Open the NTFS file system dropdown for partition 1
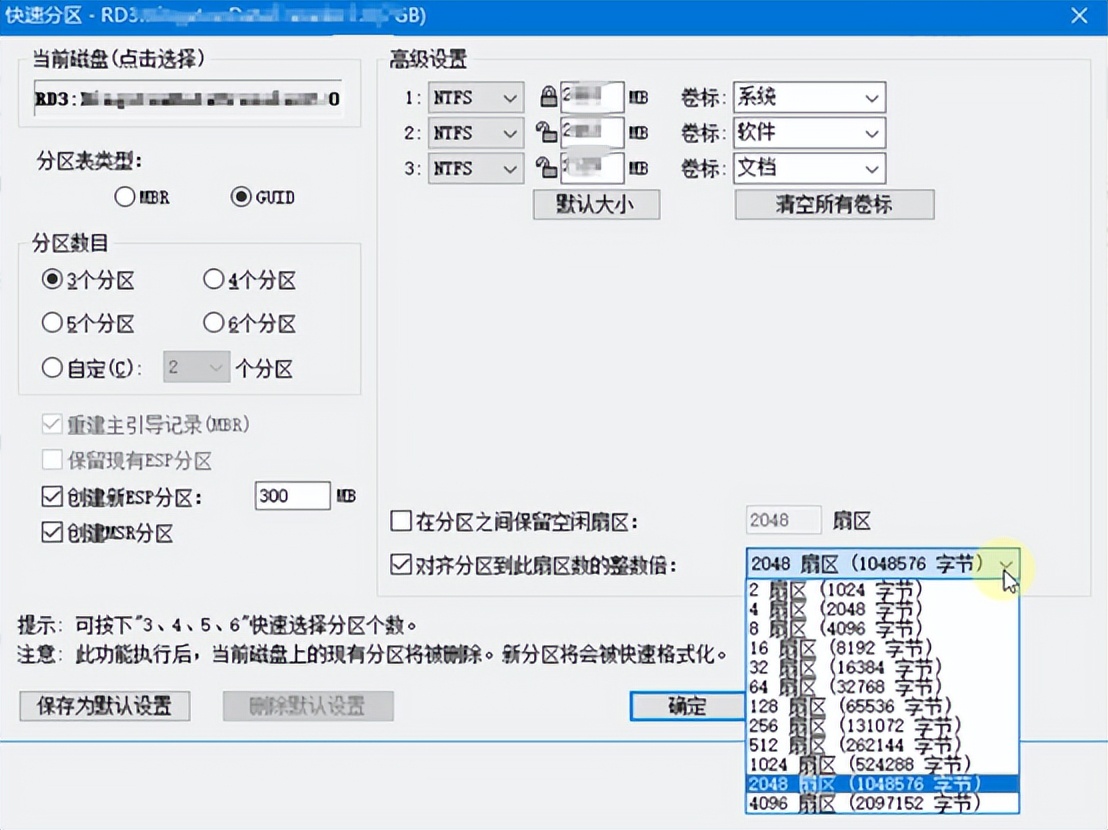1108x830 pixels. click(x=509, y=96)
